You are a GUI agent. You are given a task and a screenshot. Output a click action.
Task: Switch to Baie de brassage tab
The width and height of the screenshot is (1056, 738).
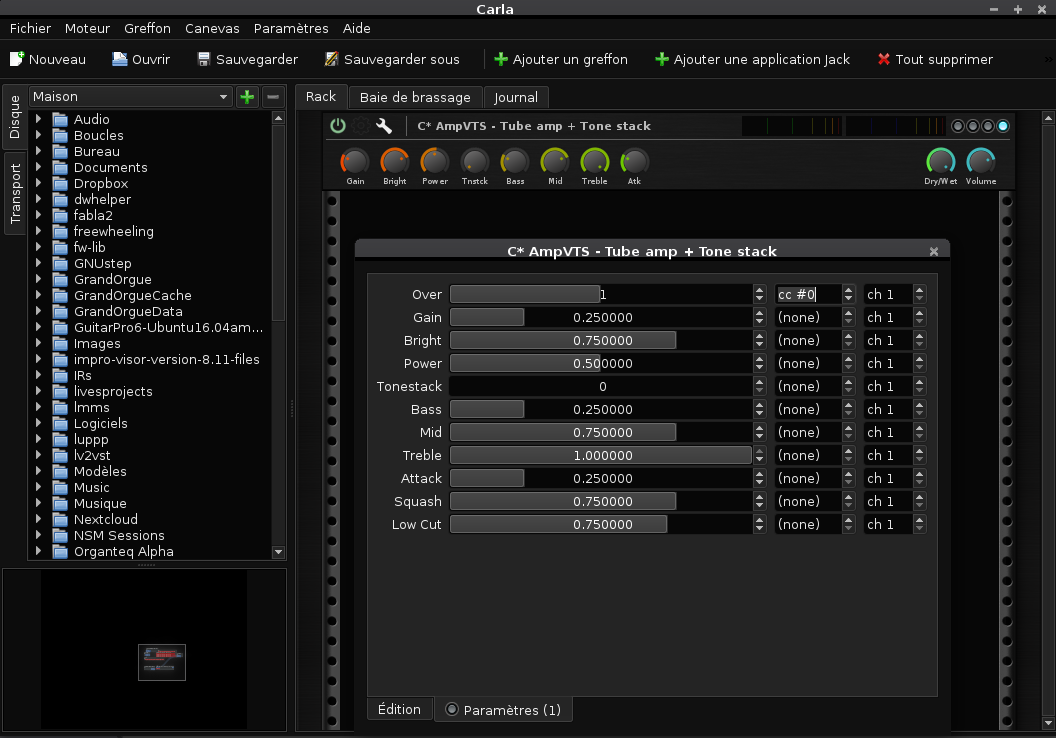[x=415, y=98]
